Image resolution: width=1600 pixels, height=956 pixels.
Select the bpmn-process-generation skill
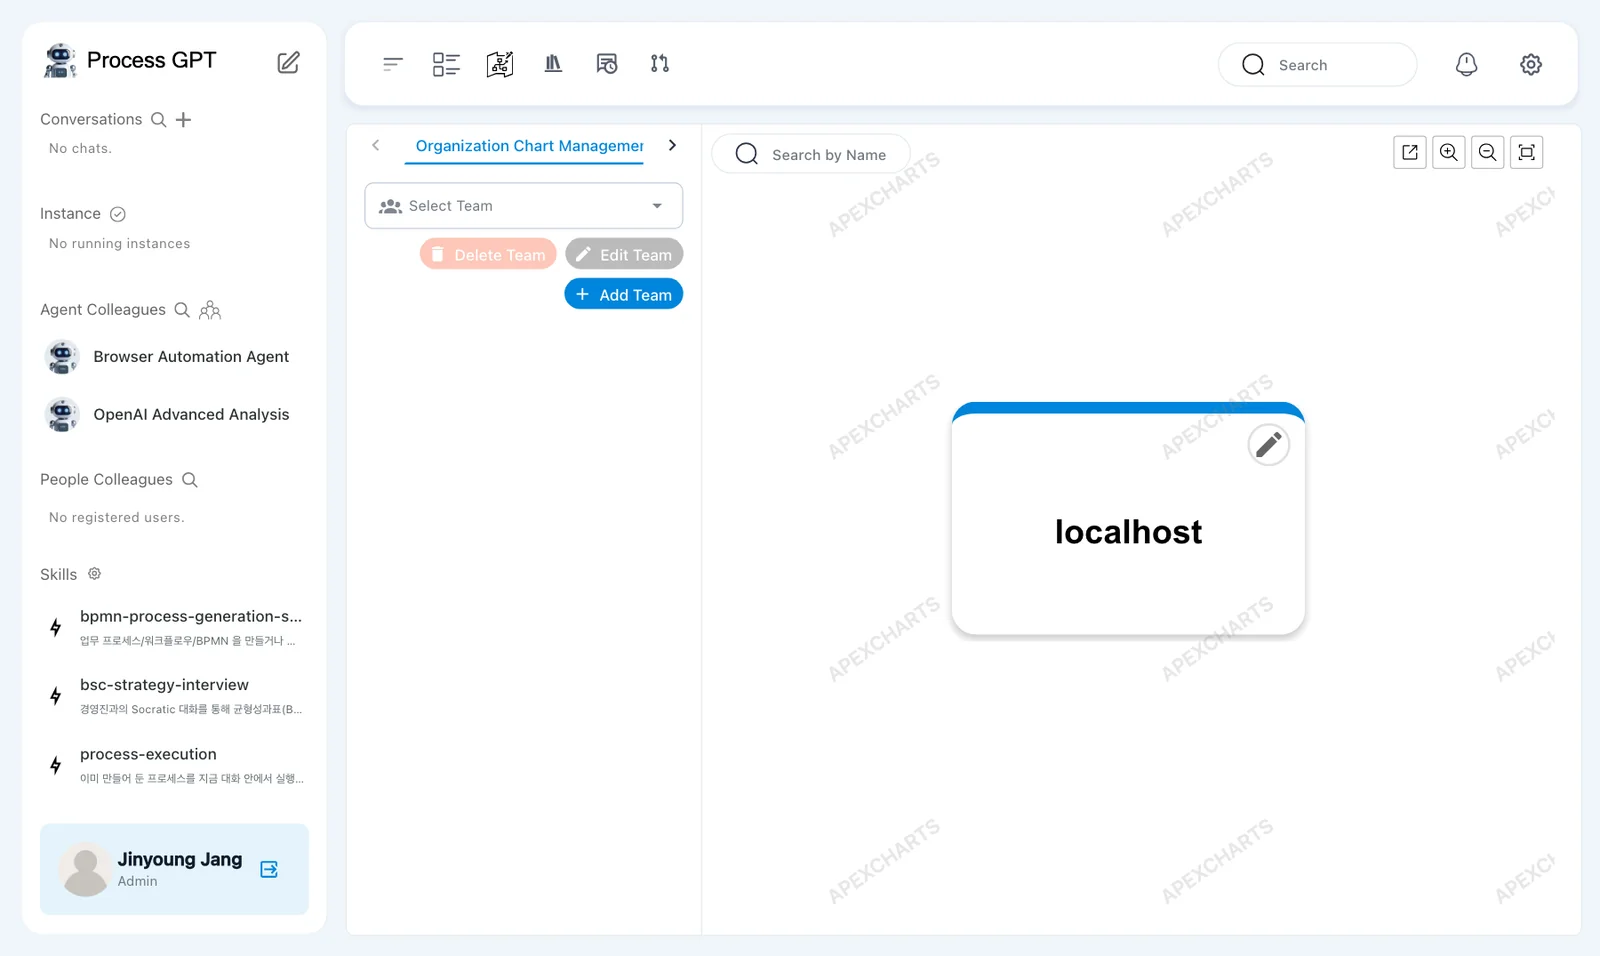175,627
